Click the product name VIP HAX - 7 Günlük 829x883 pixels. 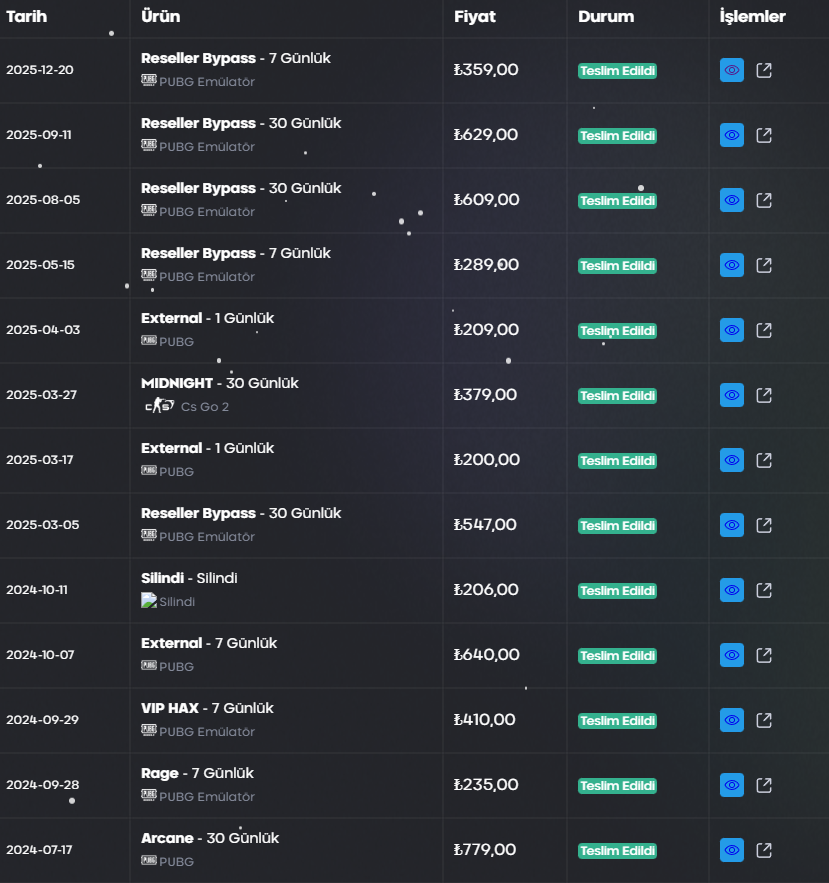coord(207,708)
